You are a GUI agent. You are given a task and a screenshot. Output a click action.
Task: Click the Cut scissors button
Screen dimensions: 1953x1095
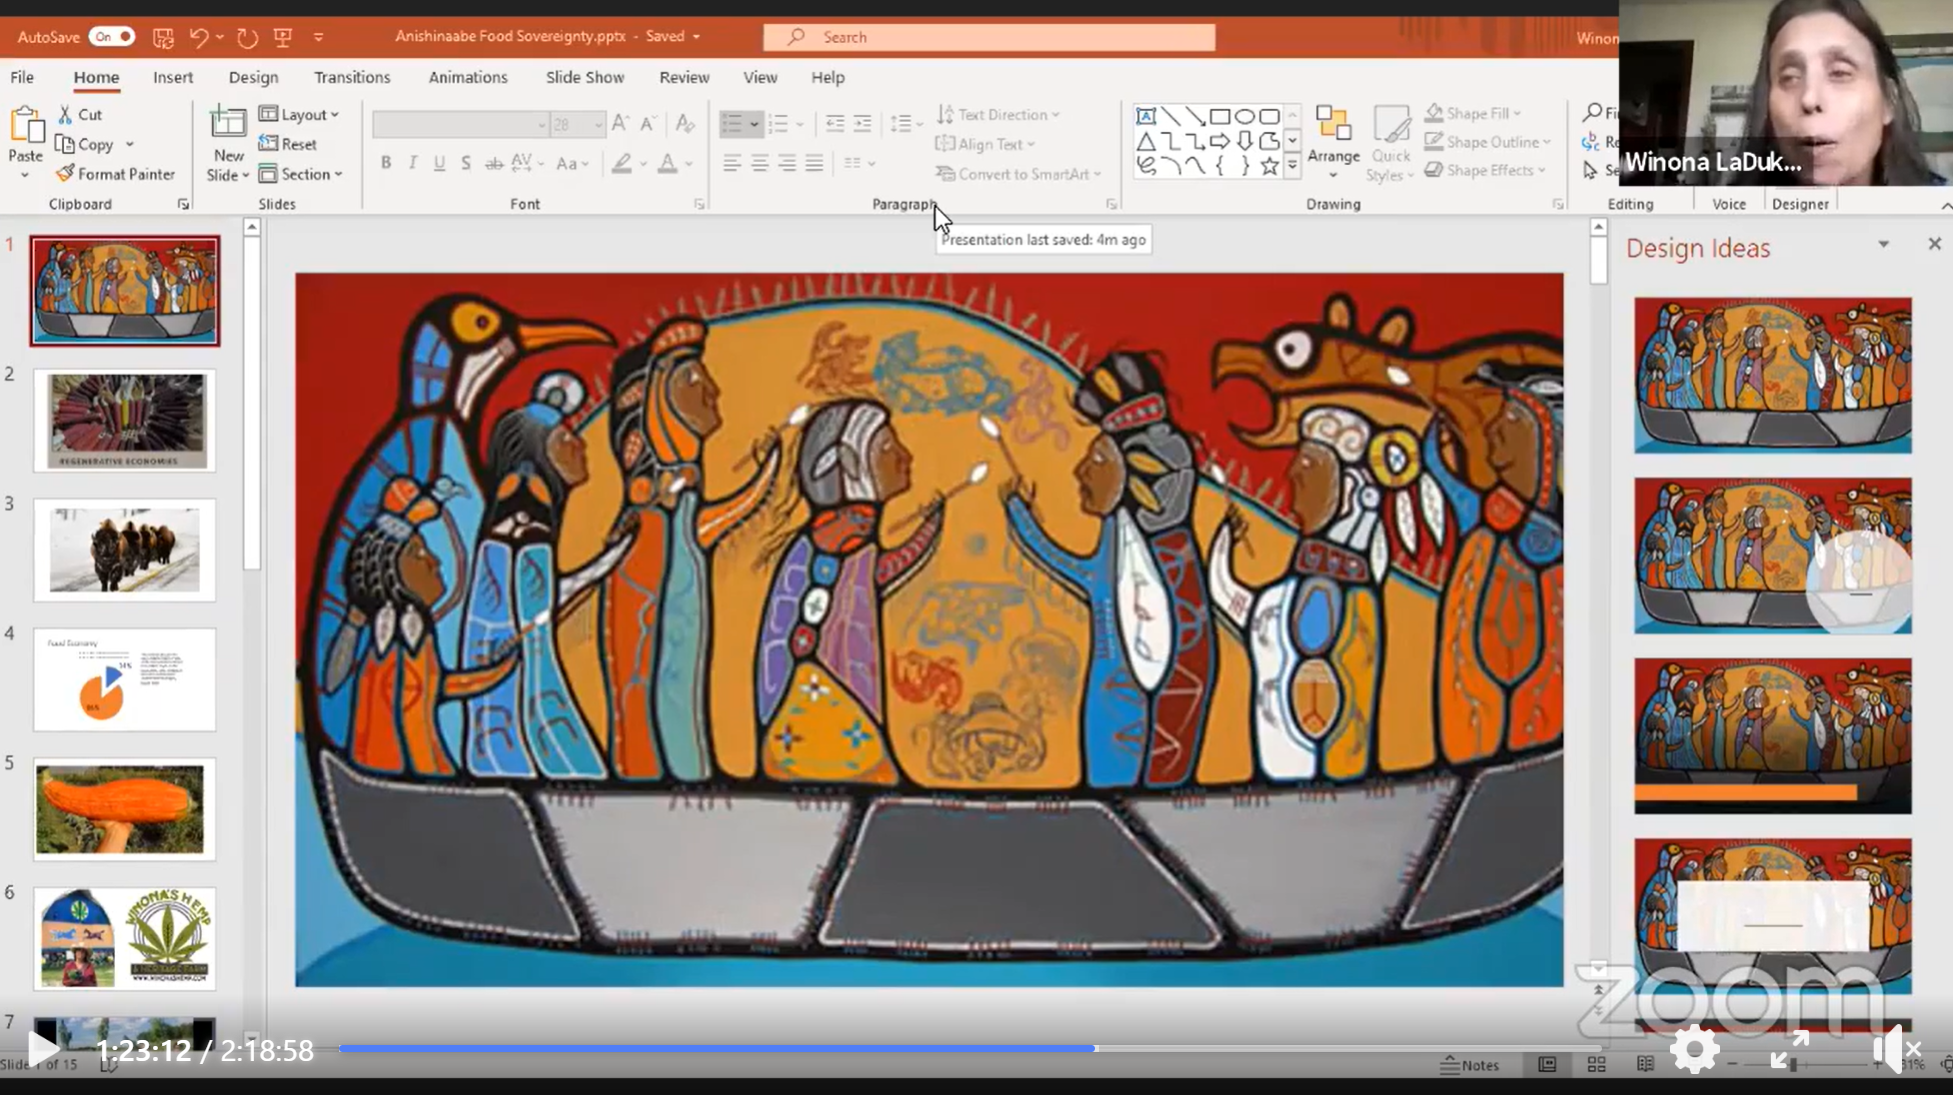click(80, 114)
